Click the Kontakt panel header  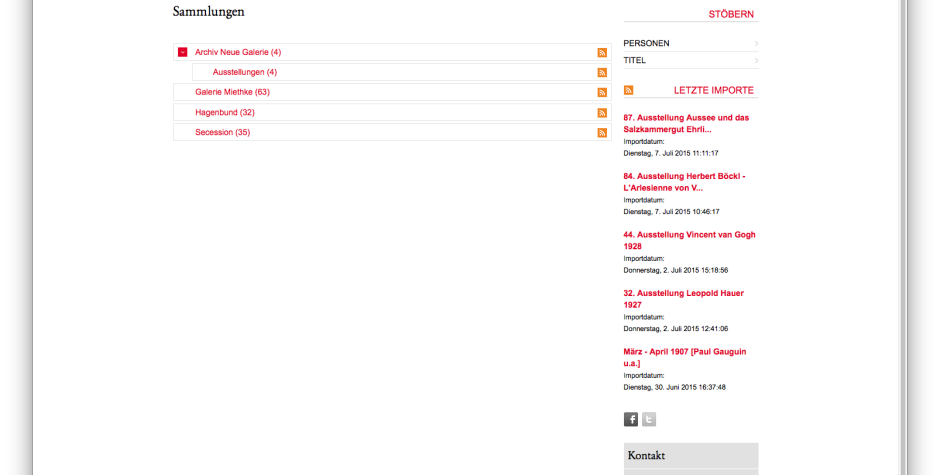pos(691,455)
